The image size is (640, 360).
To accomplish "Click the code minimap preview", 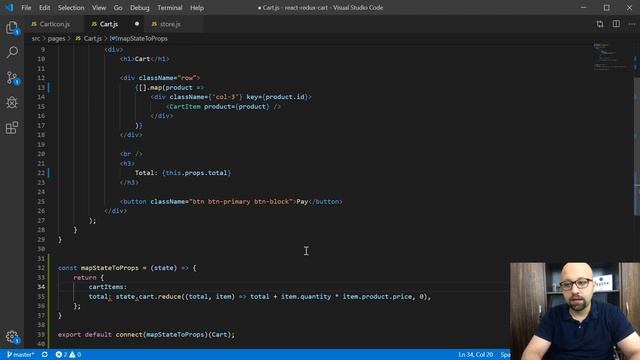I will [x=610, y=56].
